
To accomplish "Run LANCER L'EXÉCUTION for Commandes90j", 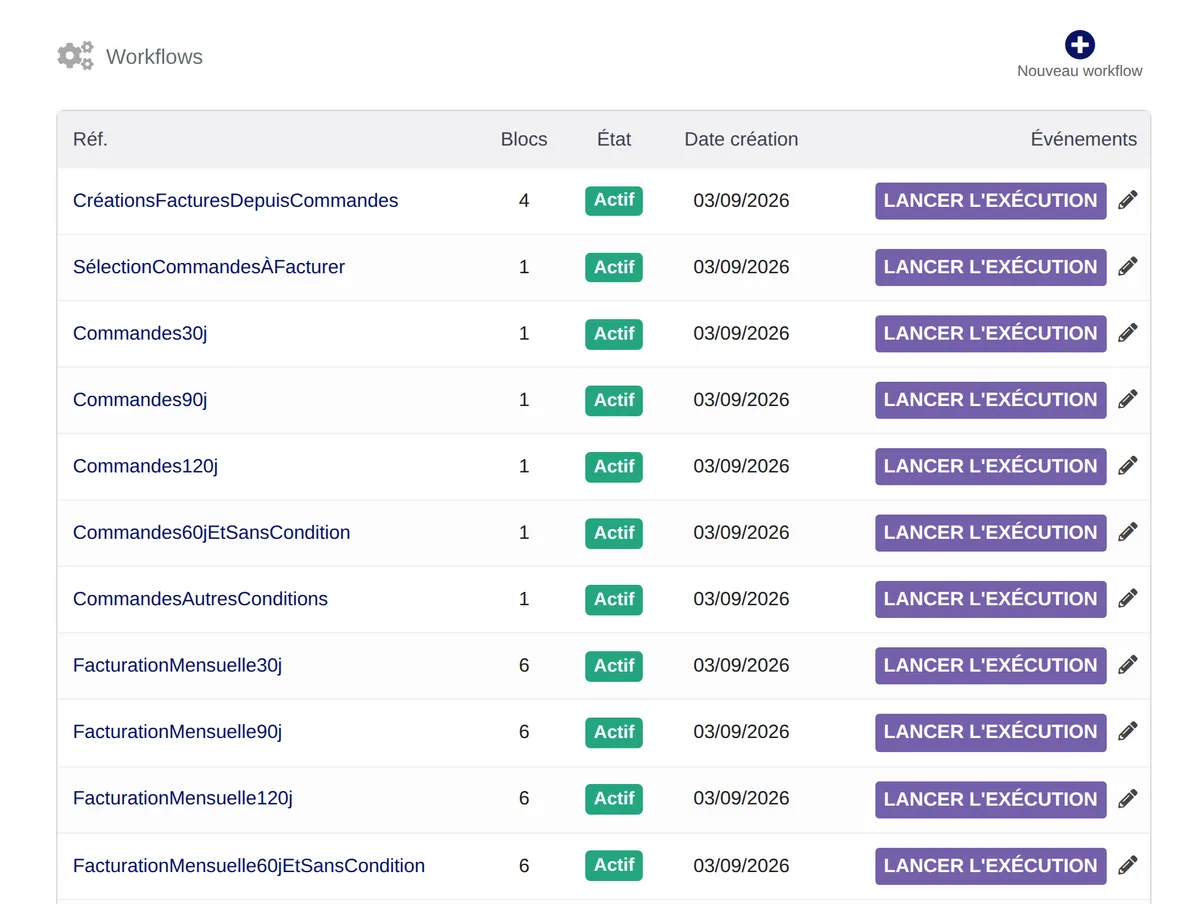I will [x=990, y=400].
